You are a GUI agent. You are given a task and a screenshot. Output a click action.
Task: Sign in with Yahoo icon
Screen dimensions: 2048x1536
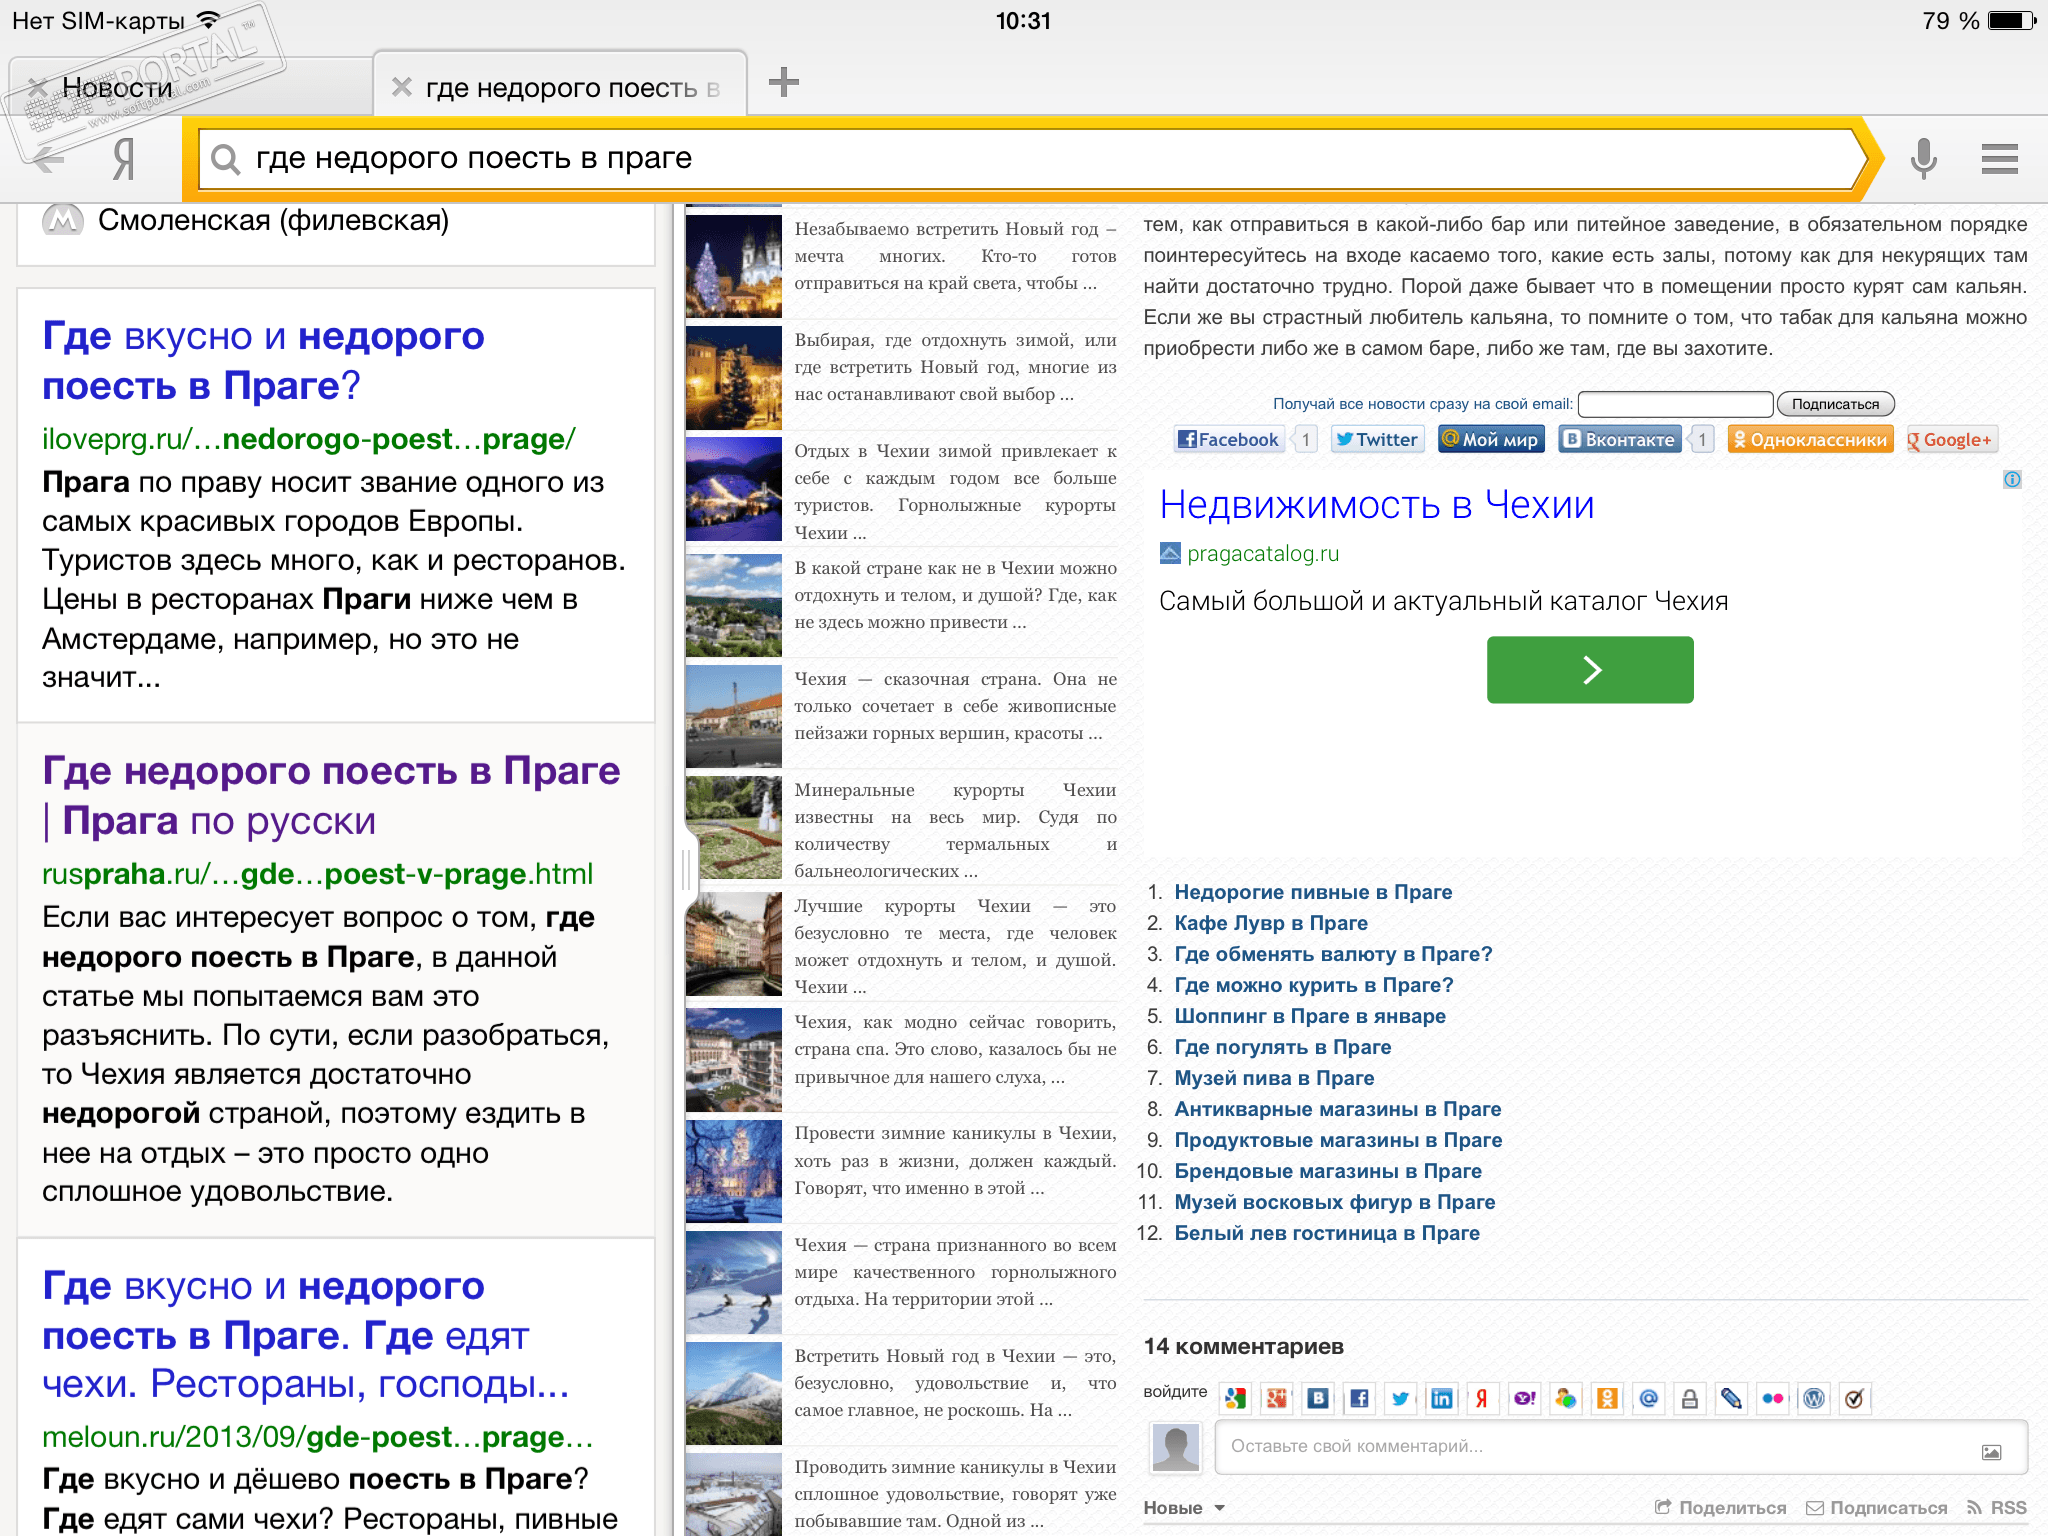pyautogui.click(x=1524, y=1398)
